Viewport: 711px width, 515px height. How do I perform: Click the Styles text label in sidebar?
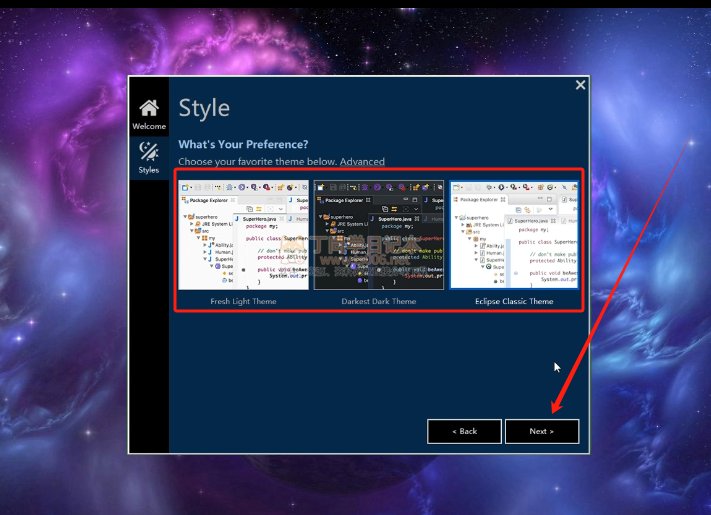(x=148, y=170)
